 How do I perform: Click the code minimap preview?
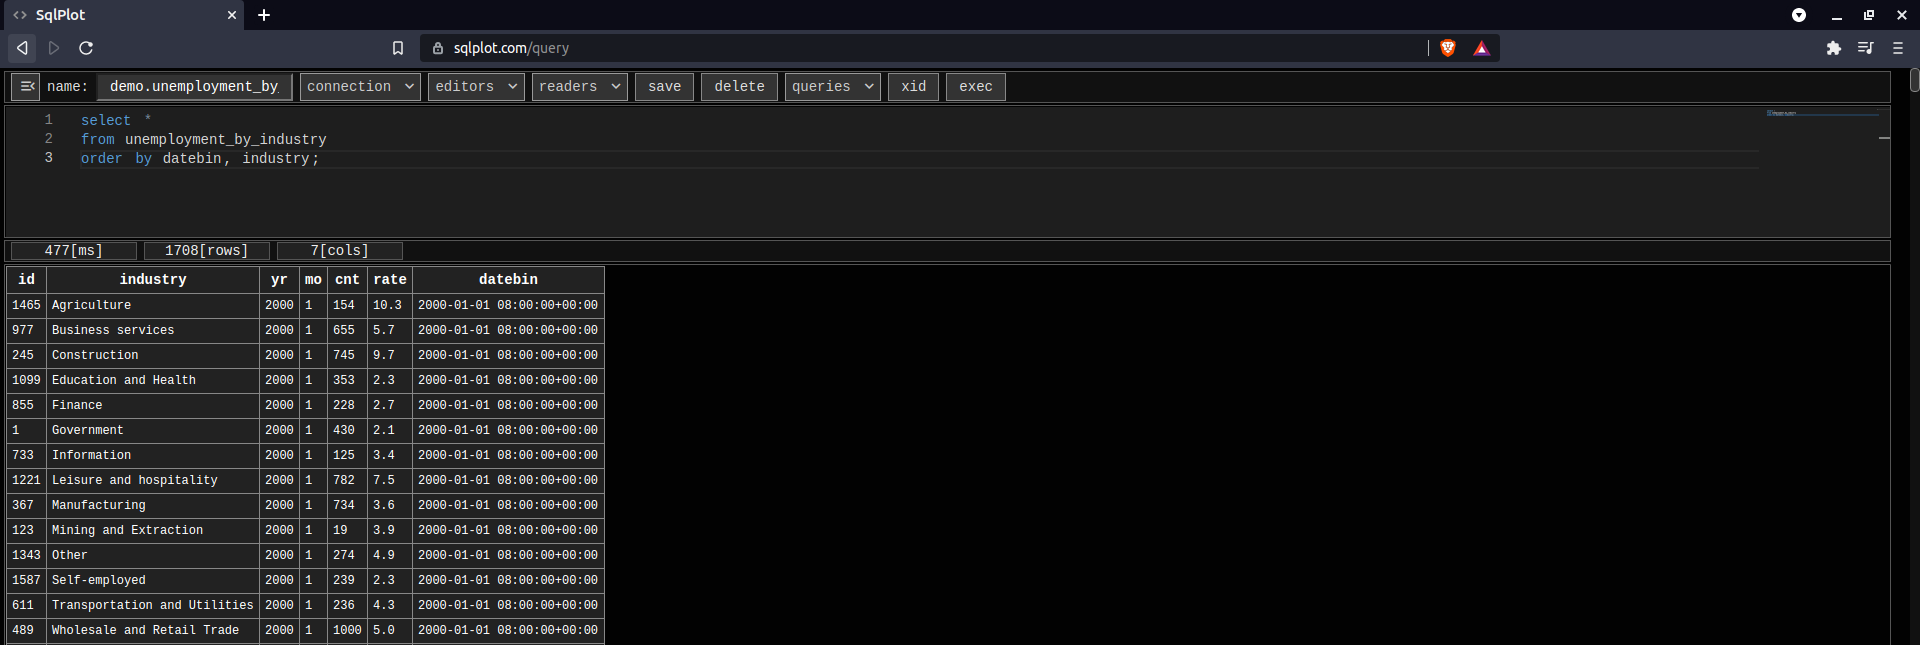click(x=1822, y=114)
